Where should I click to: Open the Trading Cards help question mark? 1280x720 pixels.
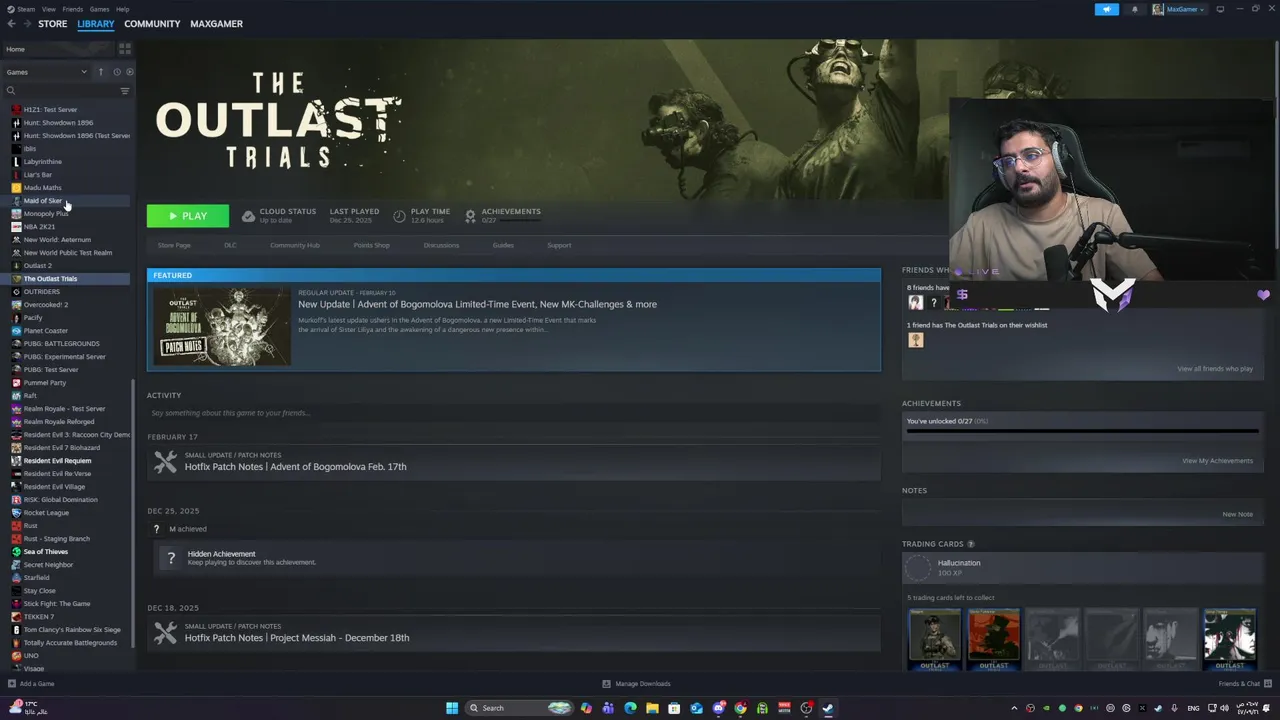(x=970, y=544)
